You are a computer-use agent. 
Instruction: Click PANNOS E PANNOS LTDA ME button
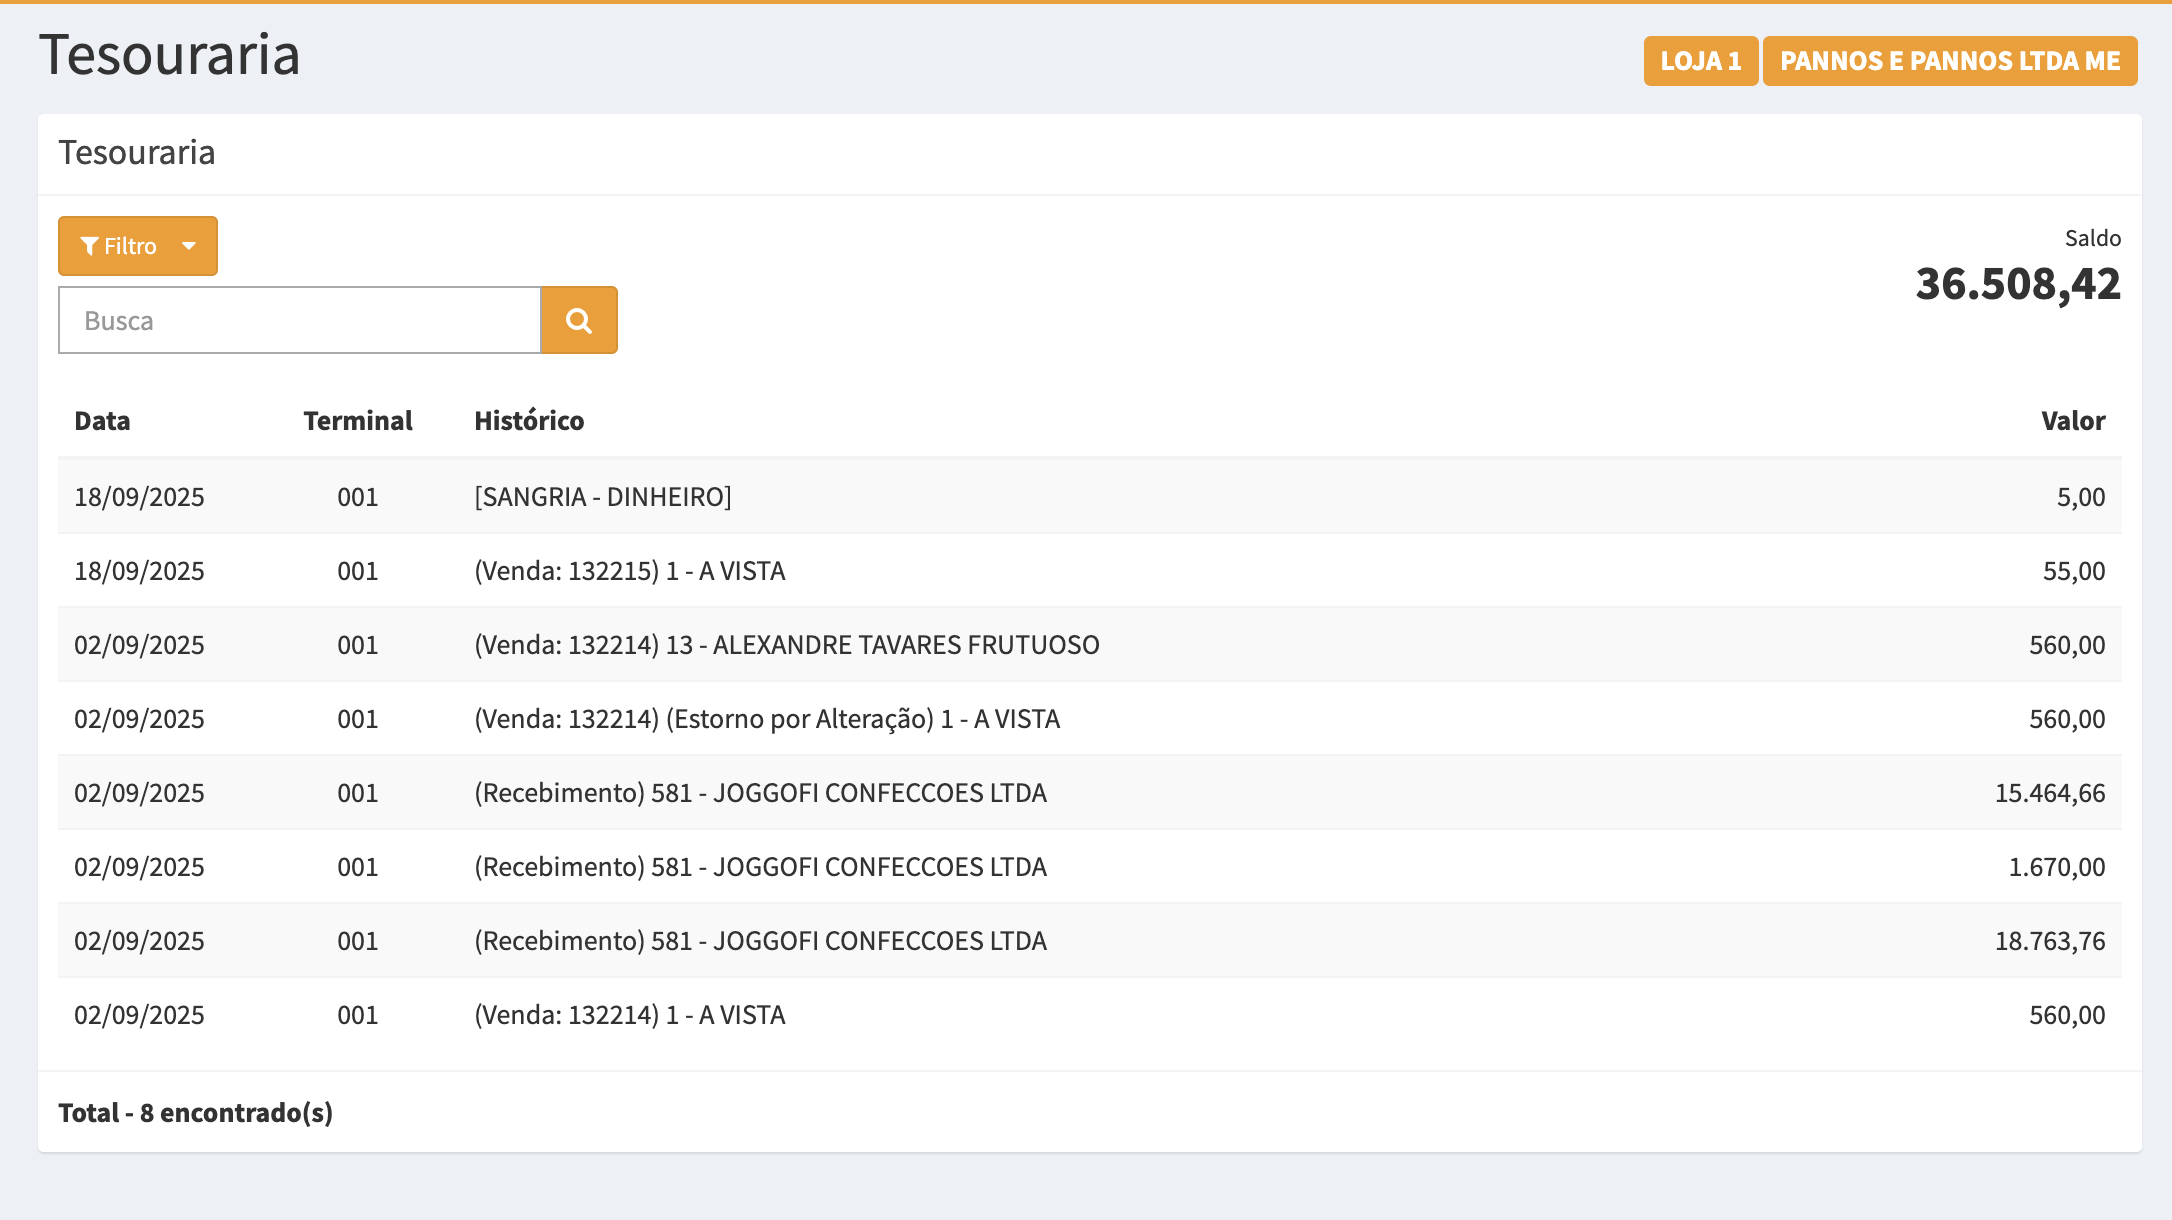1949,61
